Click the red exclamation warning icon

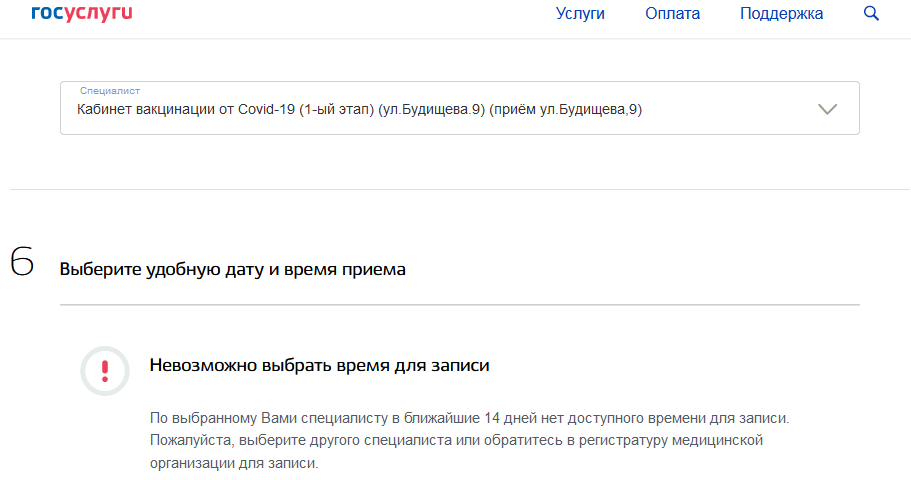pos(105,371)
